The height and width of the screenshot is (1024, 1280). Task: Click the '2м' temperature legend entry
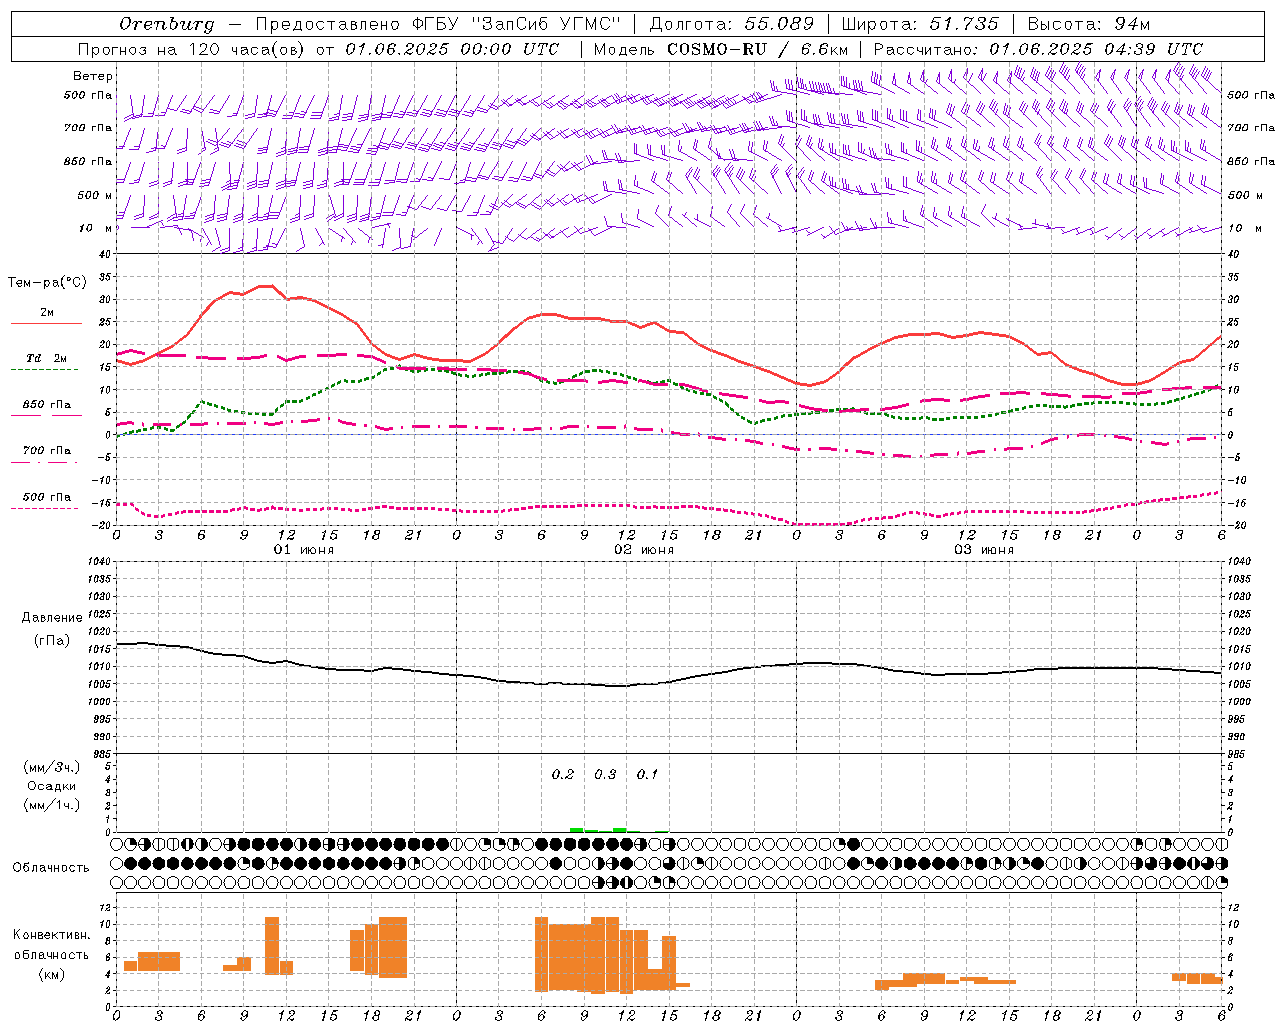point(47,313)
